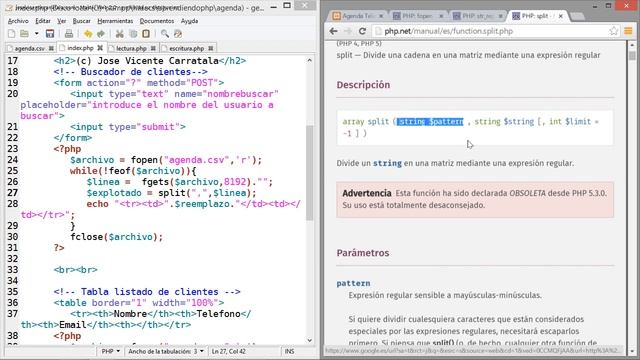Image resolution: width=640 pixels, height=360 pixels.
Task: Close the index.php tab
Action: click(100, 48)
